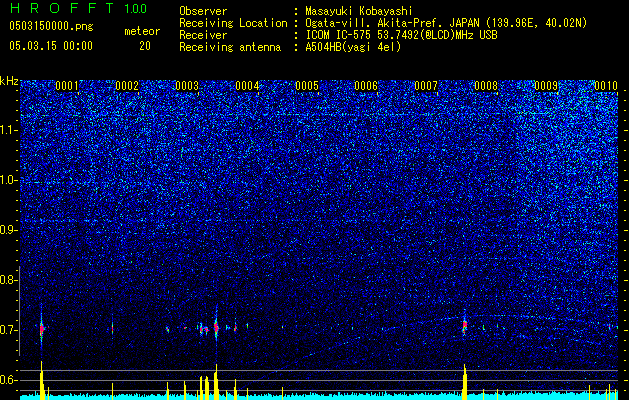Select observer name Masayuki Kobayashi

click(x=359, y=11)
